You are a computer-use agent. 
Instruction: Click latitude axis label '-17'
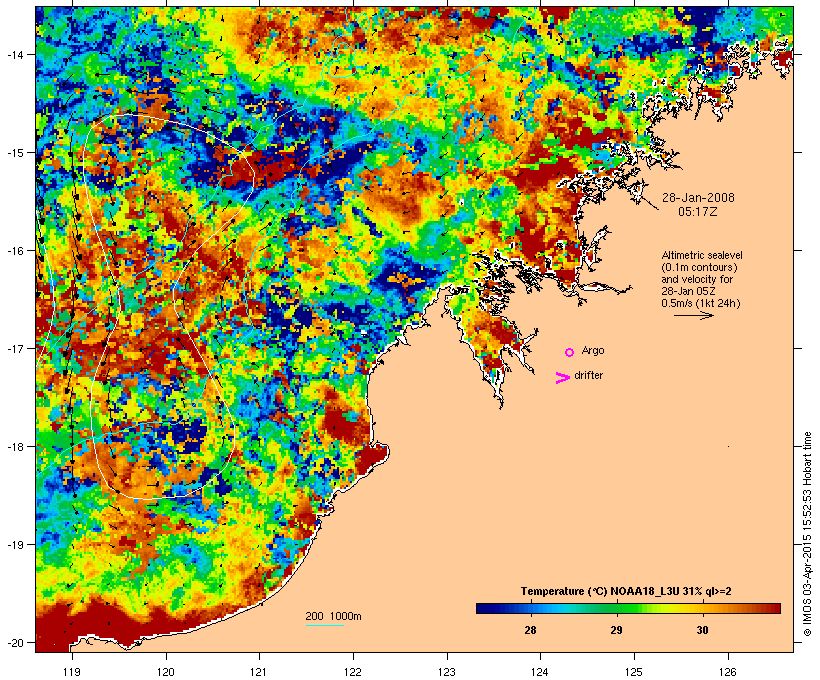point(15,348)
